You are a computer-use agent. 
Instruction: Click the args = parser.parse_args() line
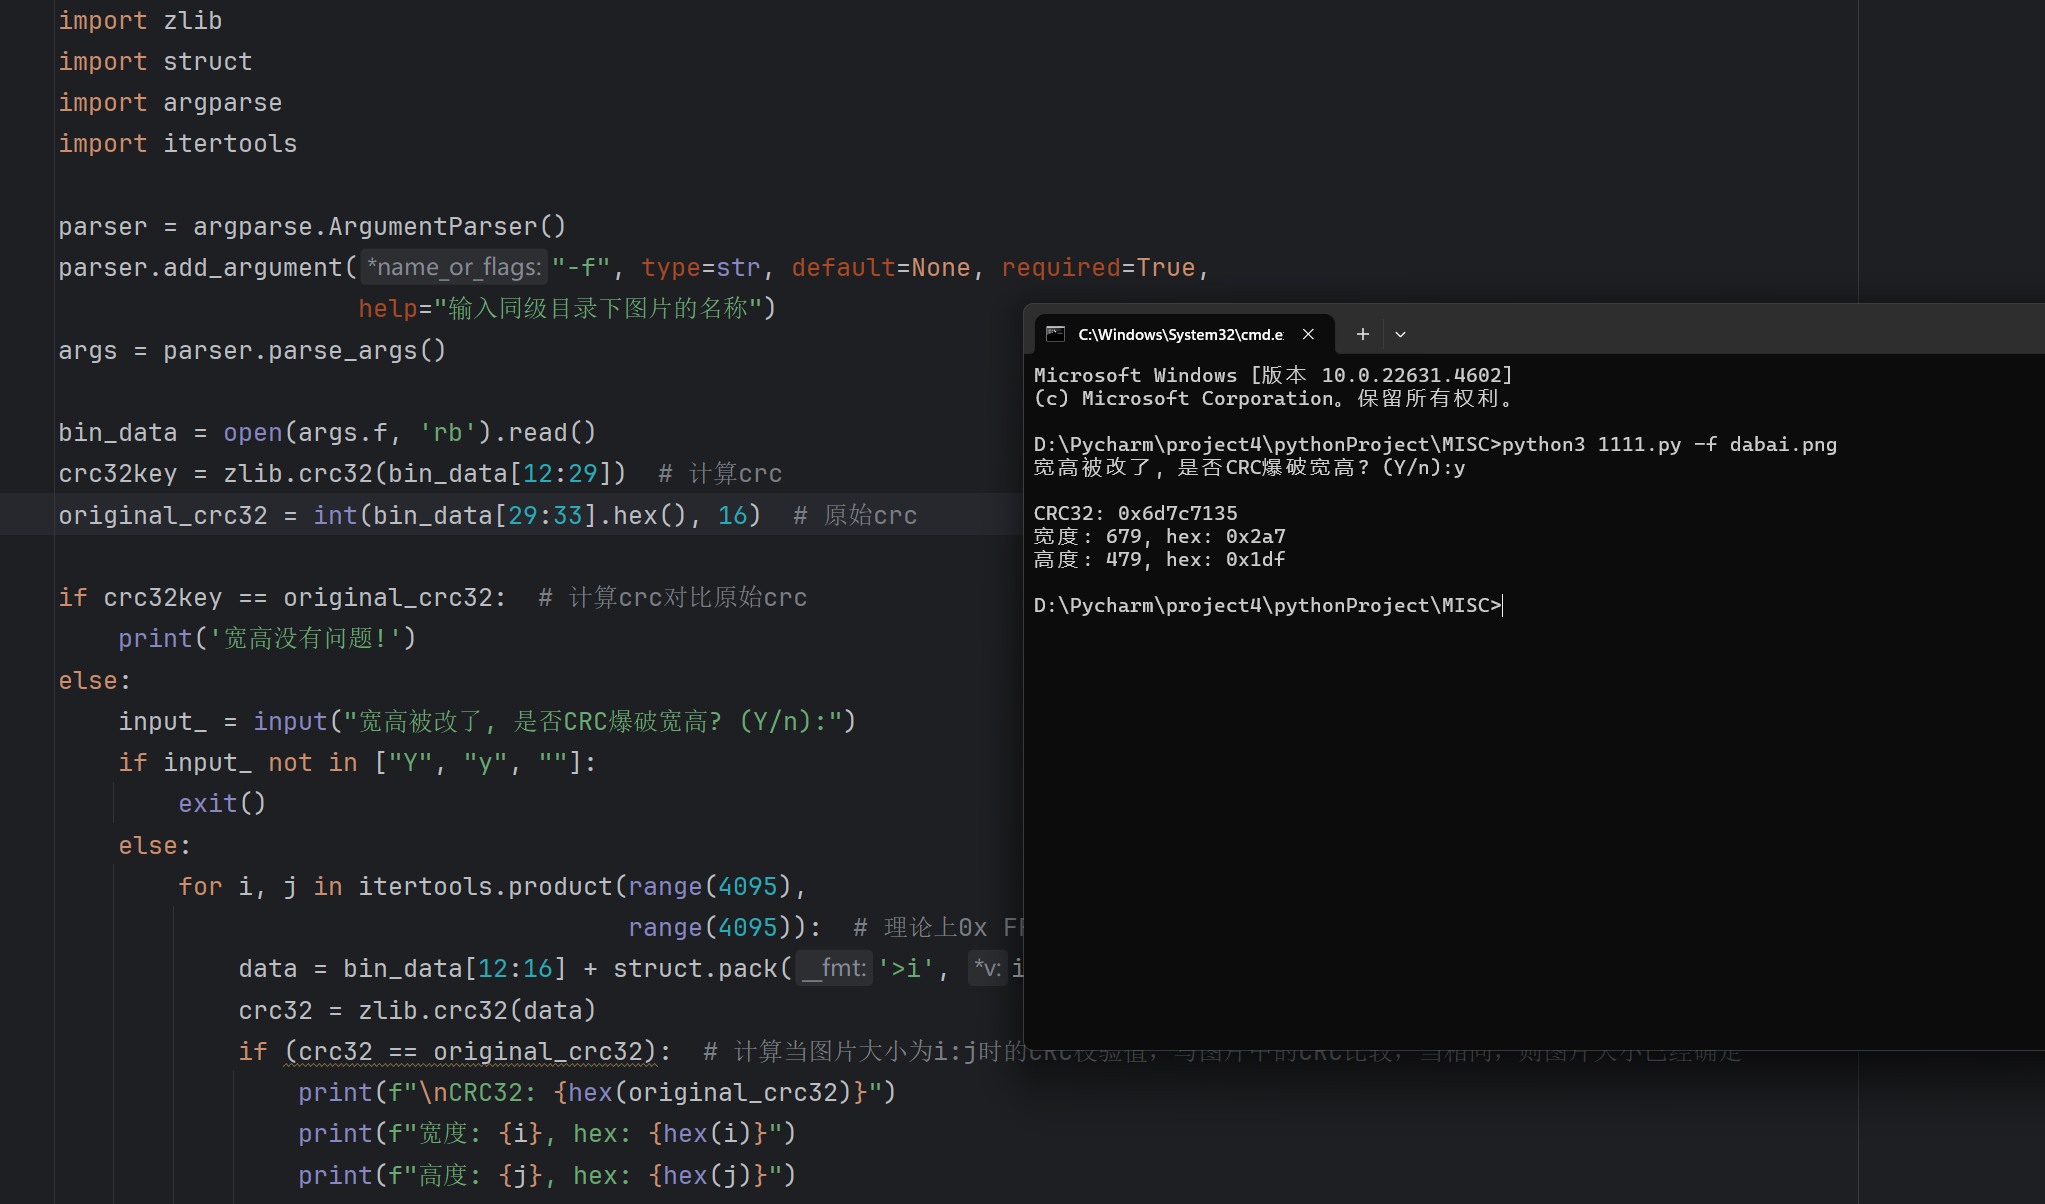[x=252, y=351]
